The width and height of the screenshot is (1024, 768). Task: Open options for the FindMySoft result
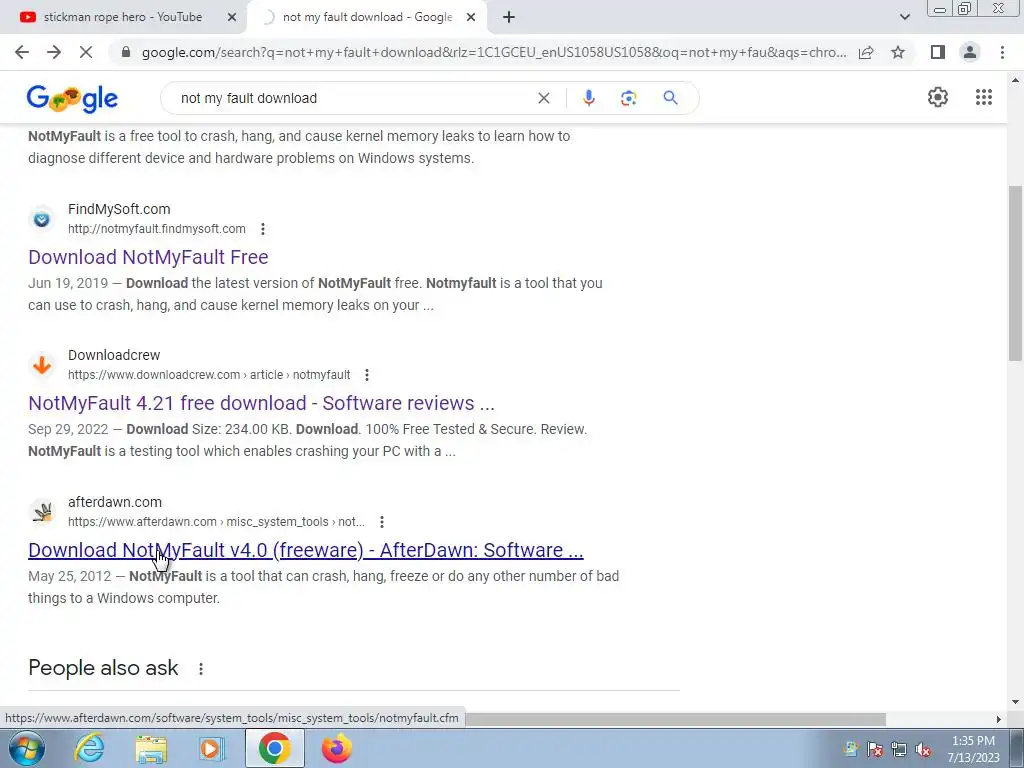(263, 229)
